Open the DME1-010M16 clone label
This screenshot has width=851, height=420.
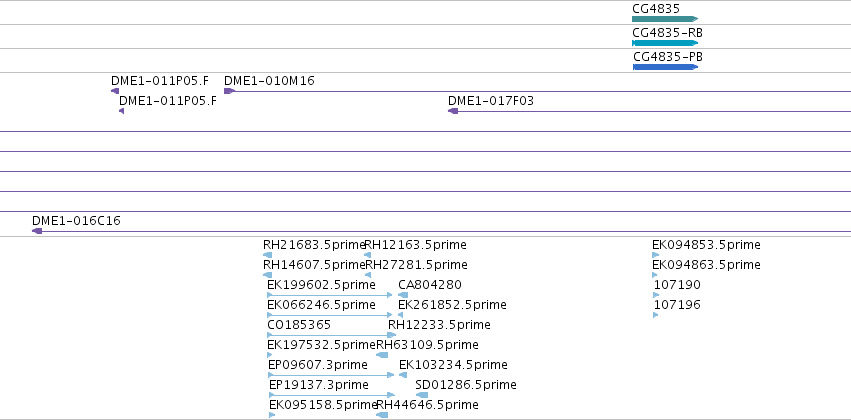click(269, 81)
